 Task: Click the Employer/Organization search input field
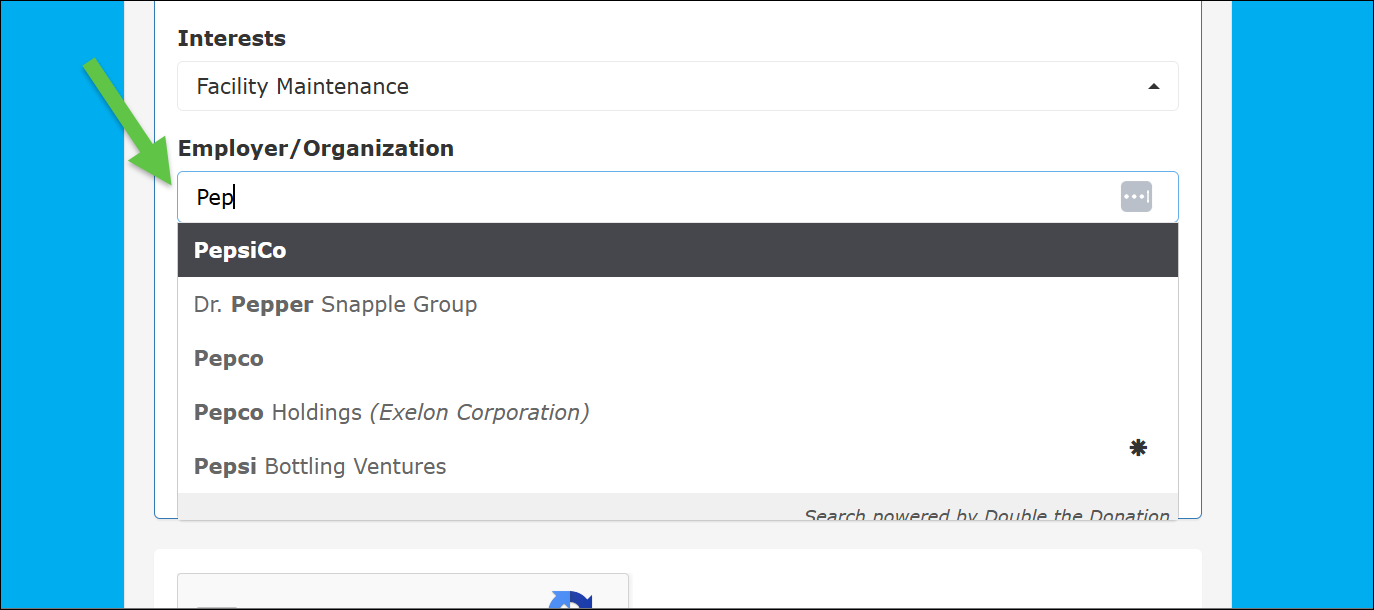[x=678, y=197]
